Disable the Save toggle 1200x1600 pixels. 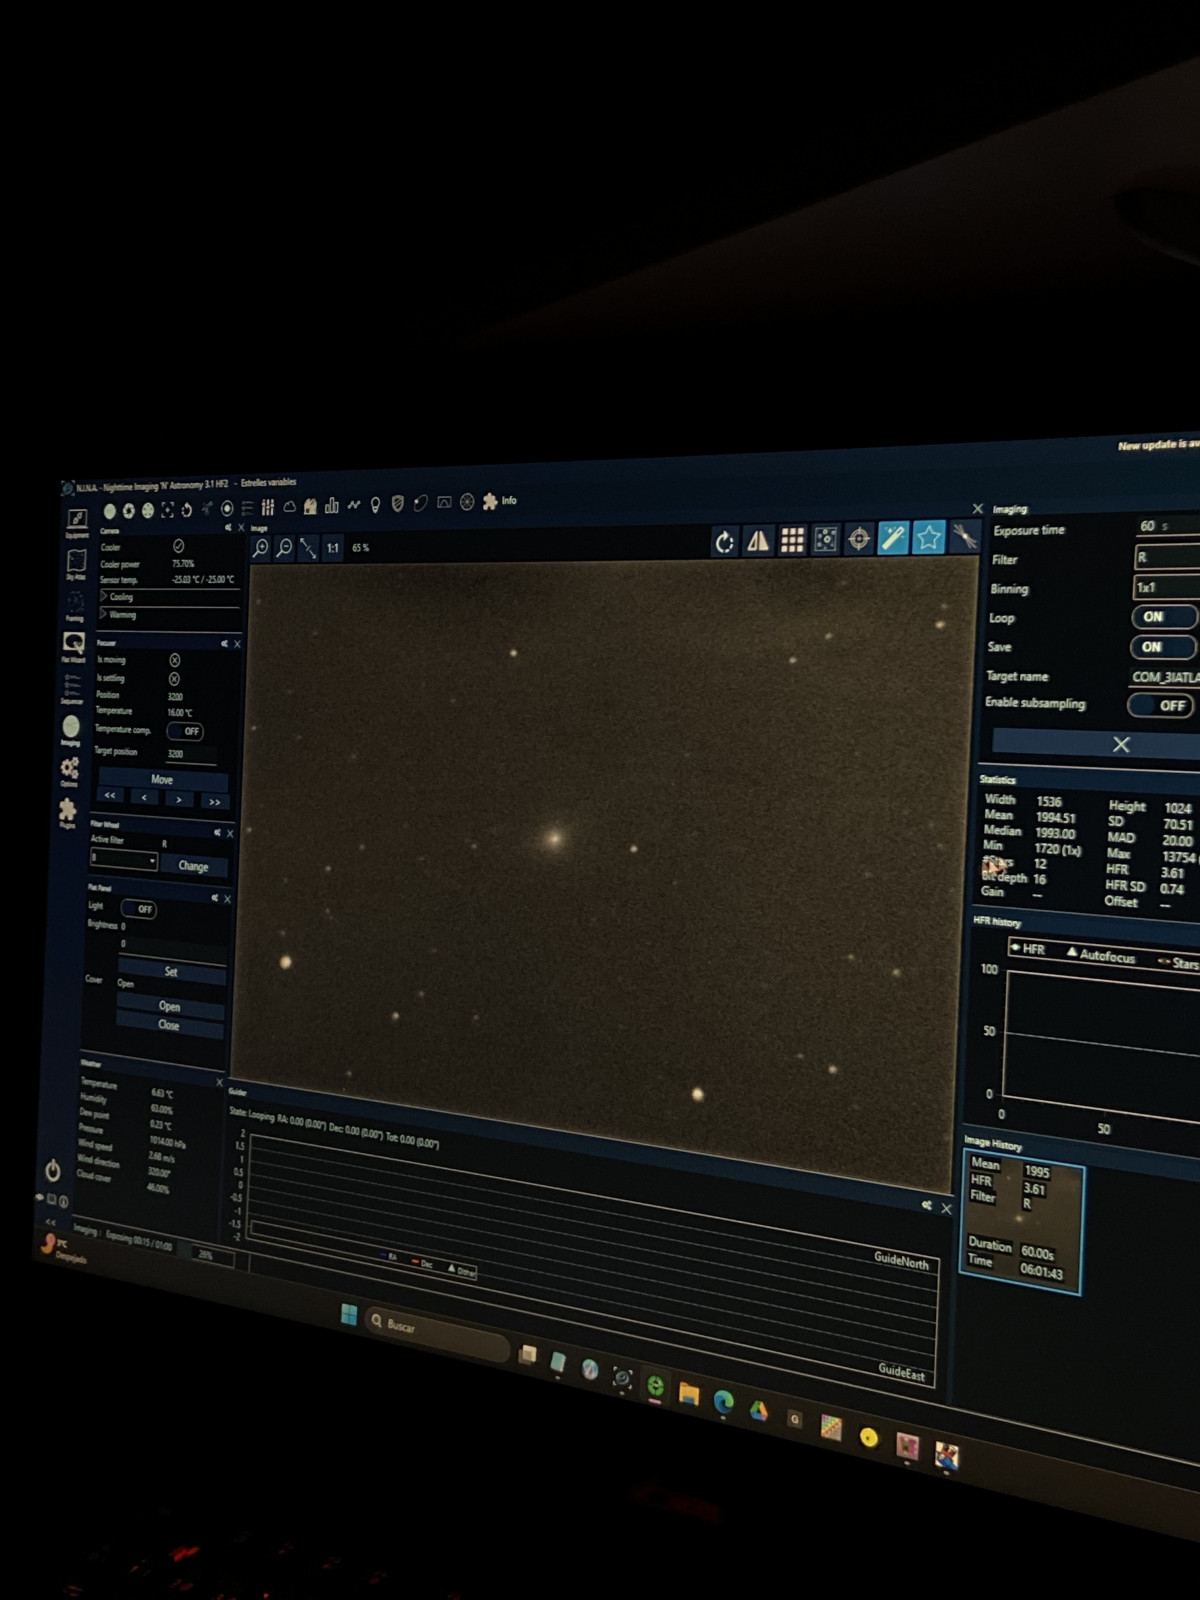pyautogui.click(x=1161, y=647)
